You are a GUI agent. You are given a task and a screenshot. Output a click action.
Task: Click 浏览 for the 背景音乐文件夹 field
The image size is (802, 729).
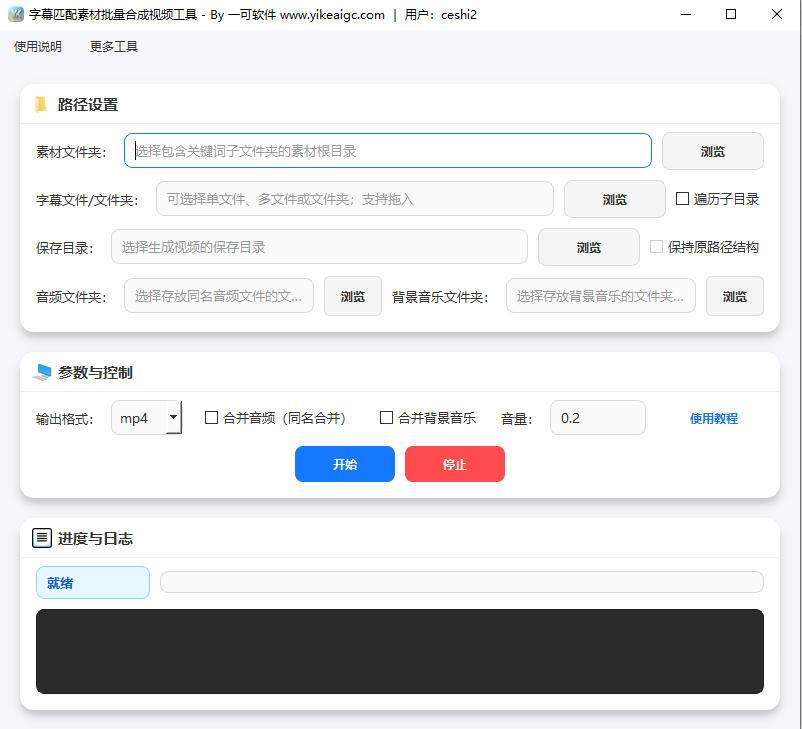pyautogui.click(x=734, y=297)
